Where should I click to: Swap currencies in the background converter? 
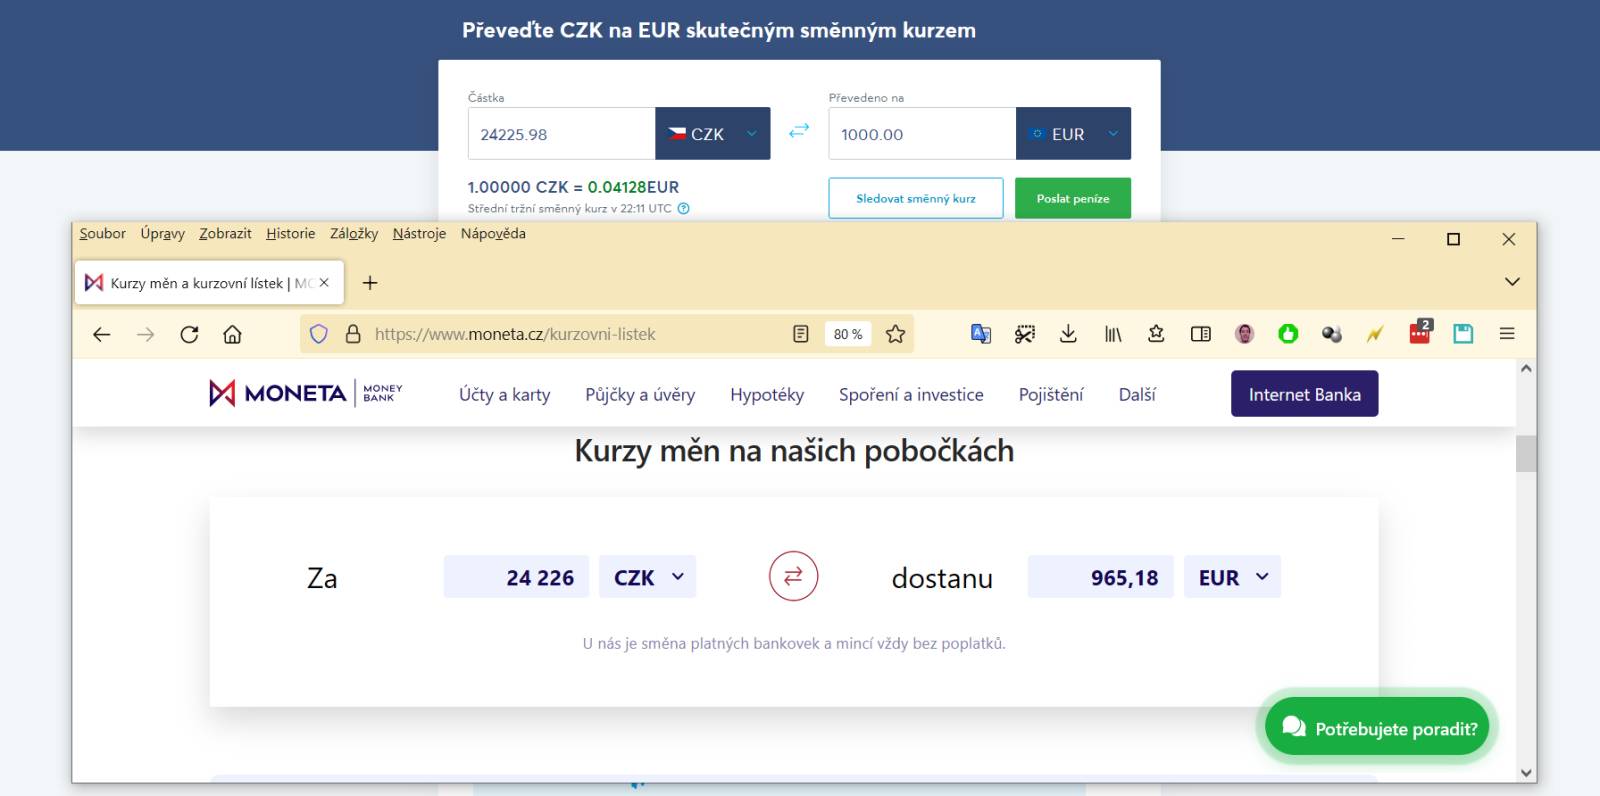[799, 131]
